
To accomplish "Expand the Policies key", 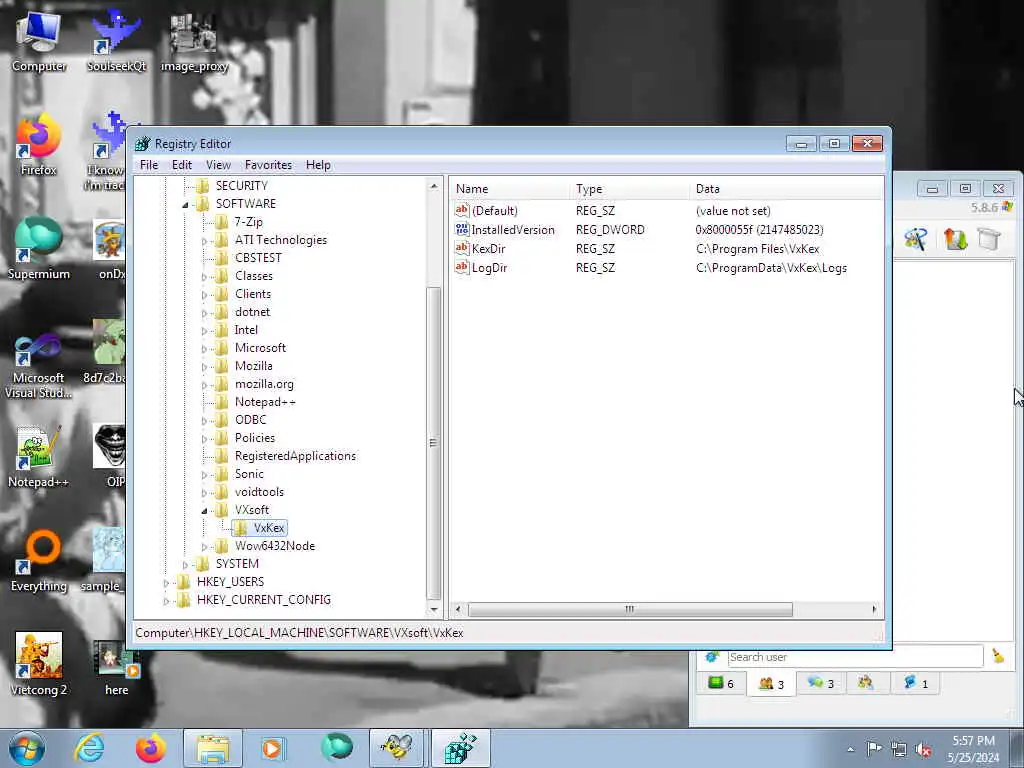I will (x=204, y=439).
